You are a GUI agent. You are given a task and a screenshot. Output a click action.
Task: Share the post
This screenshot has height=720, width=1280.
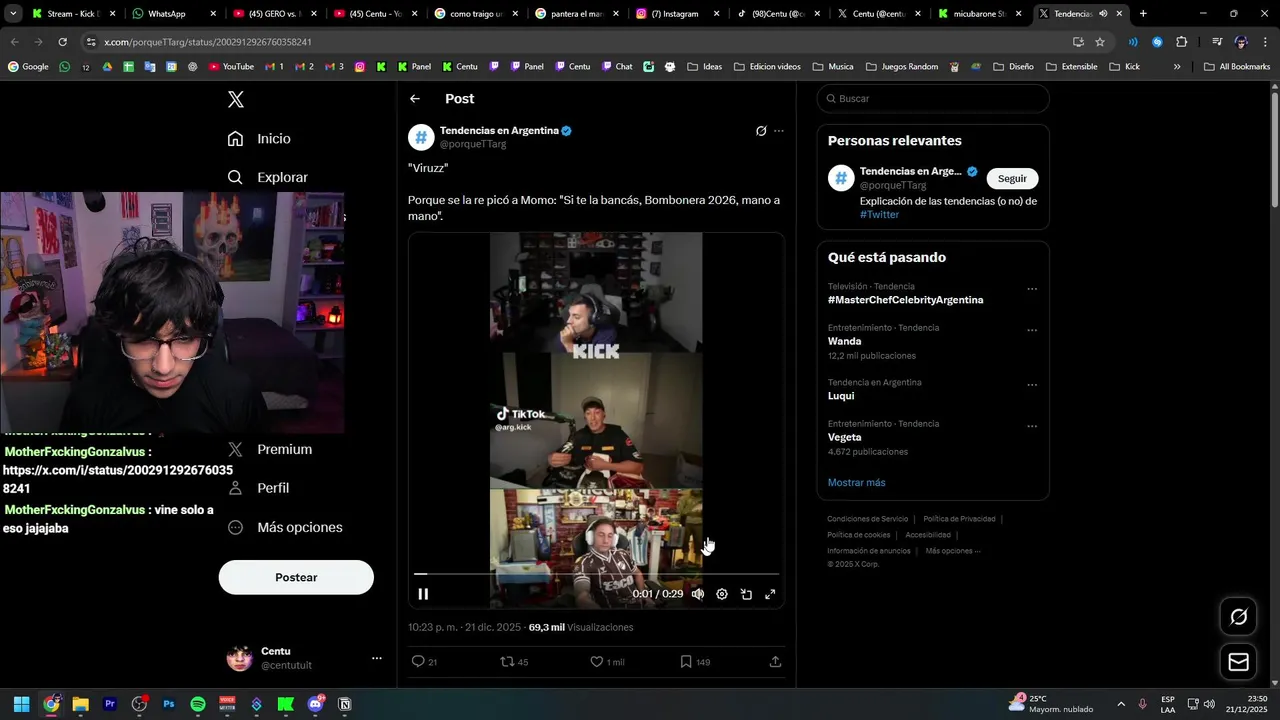tap(775, 662)
